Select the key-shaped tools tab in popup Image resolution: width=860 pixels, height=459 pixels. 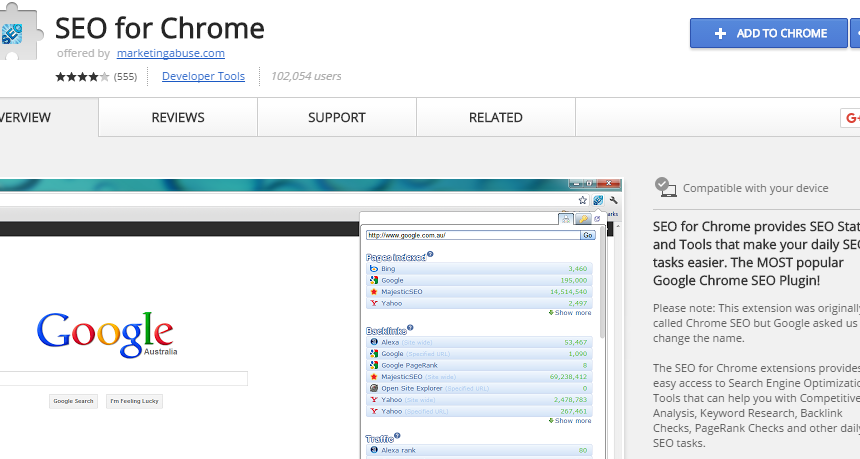pyautogui.click(x=582, y=219)
